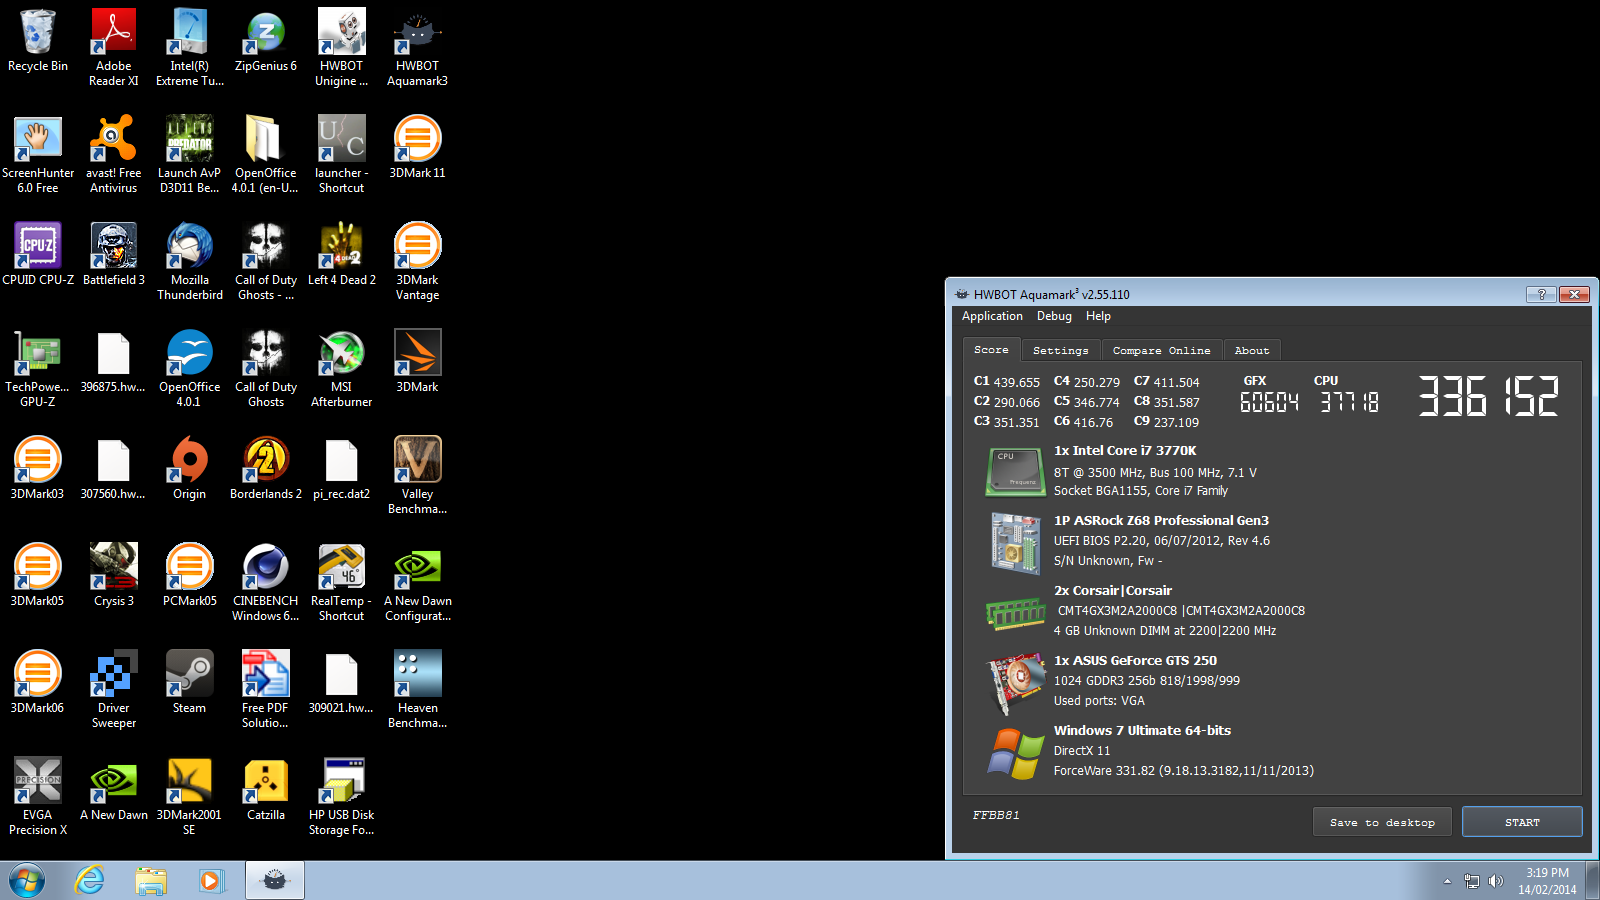Launch ZipGenius 6 from the desktop
1600x900 pixels.
[x=265, y=42]
